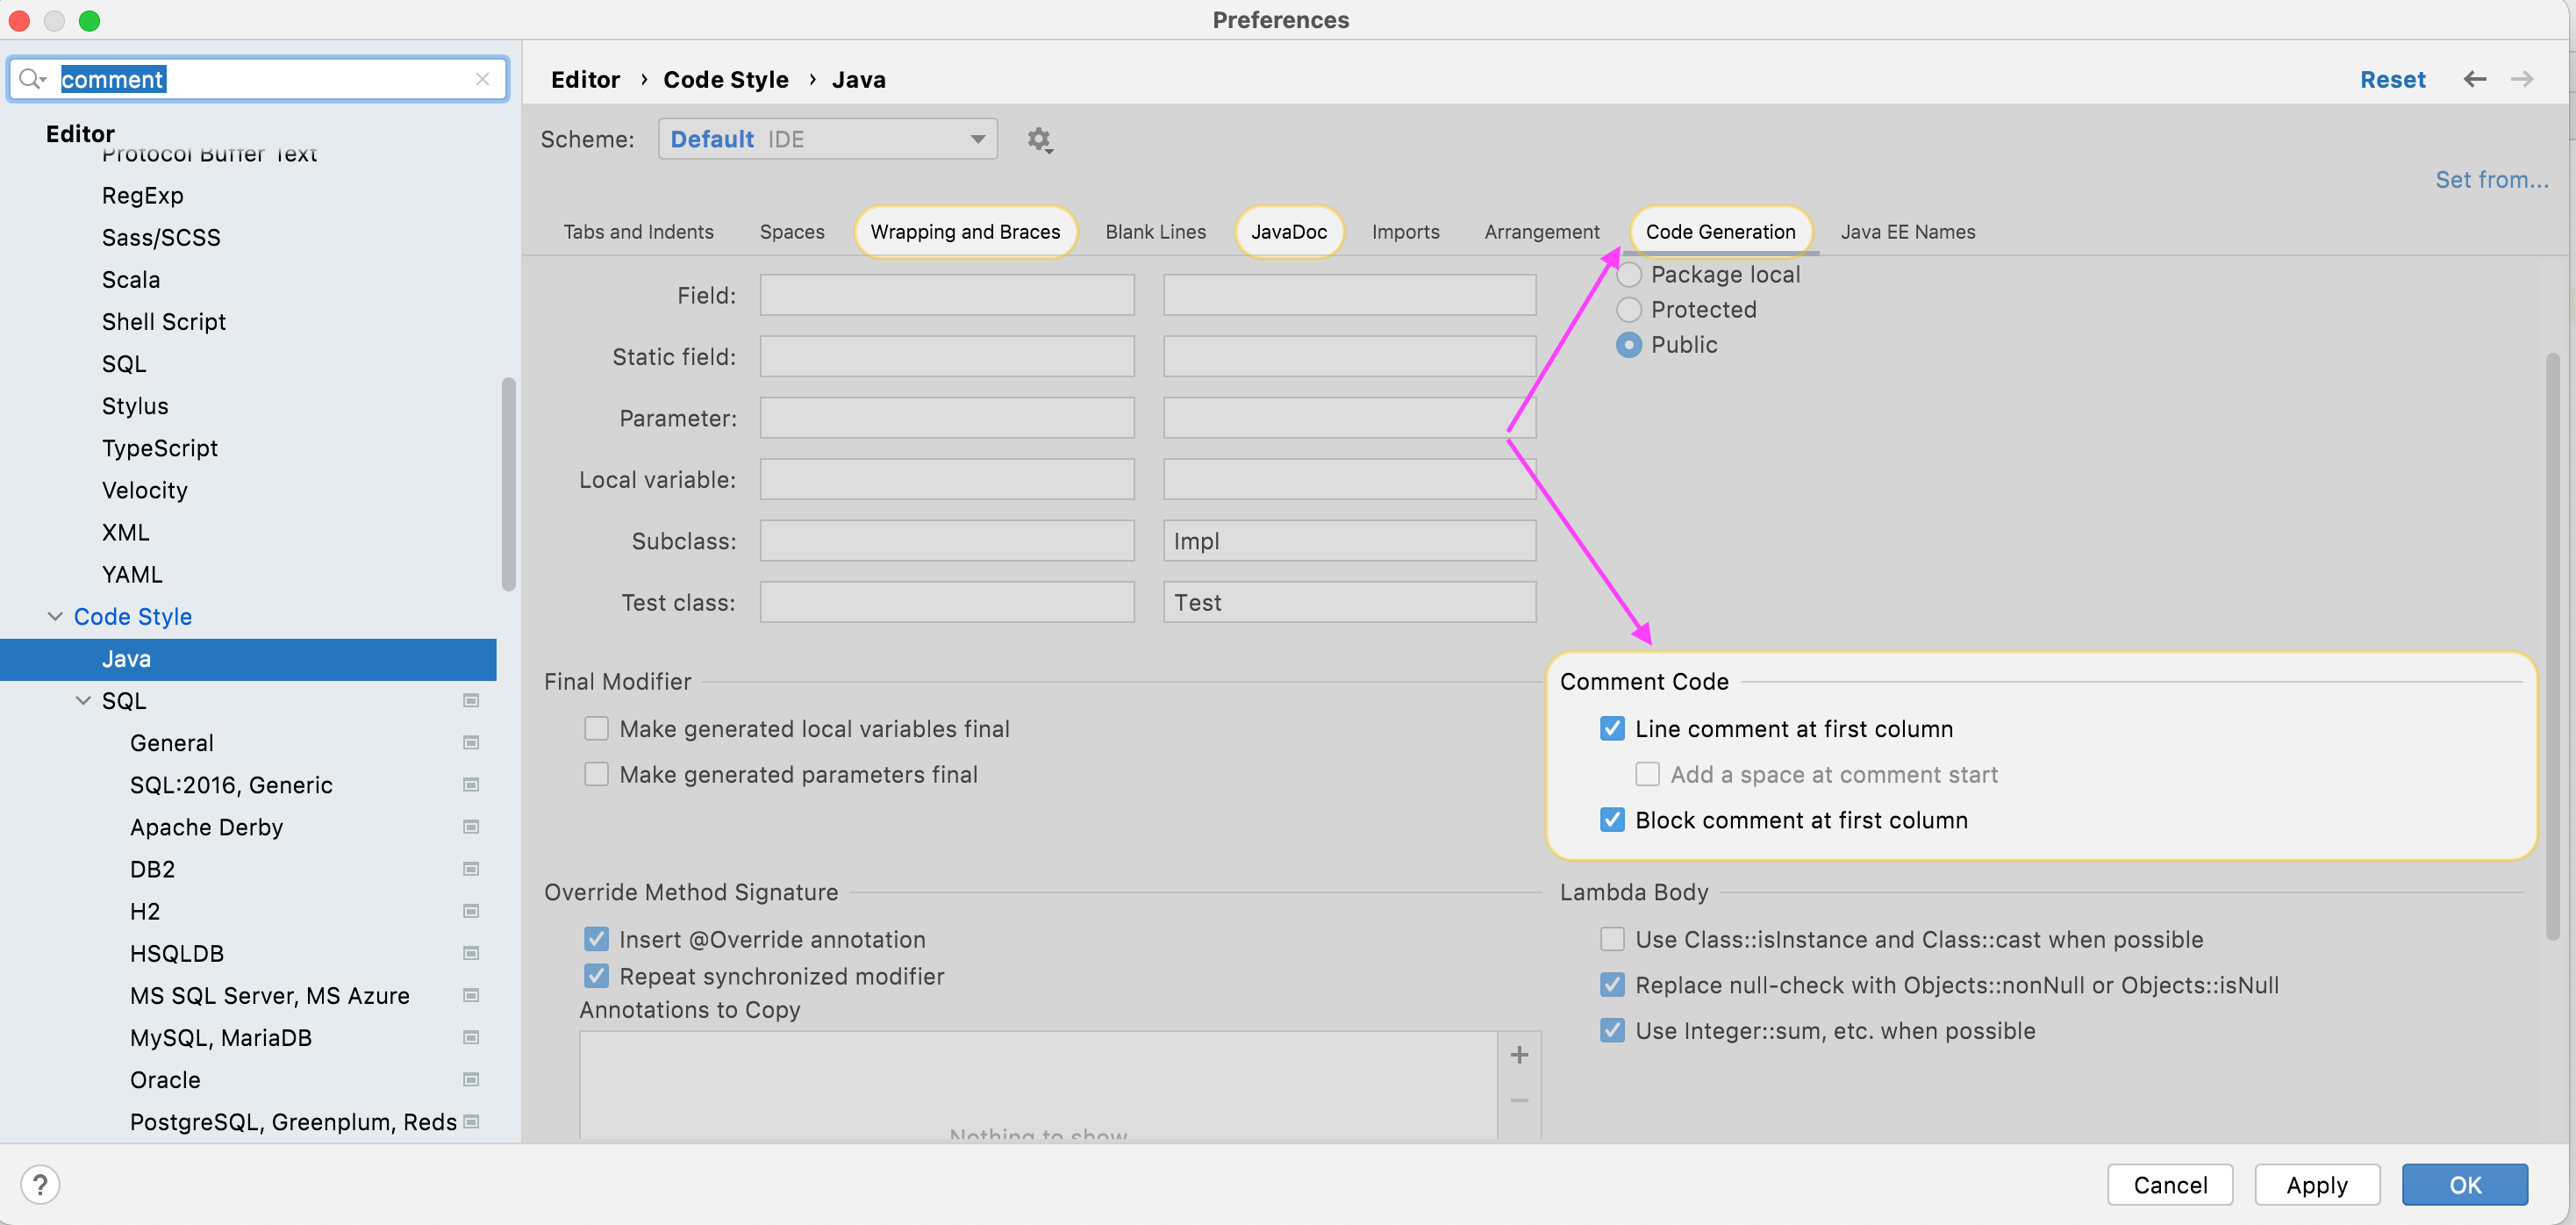Open the Scheme Default dropdown
Viewport: 2576px width, 1225px height.
click(827, 139)
